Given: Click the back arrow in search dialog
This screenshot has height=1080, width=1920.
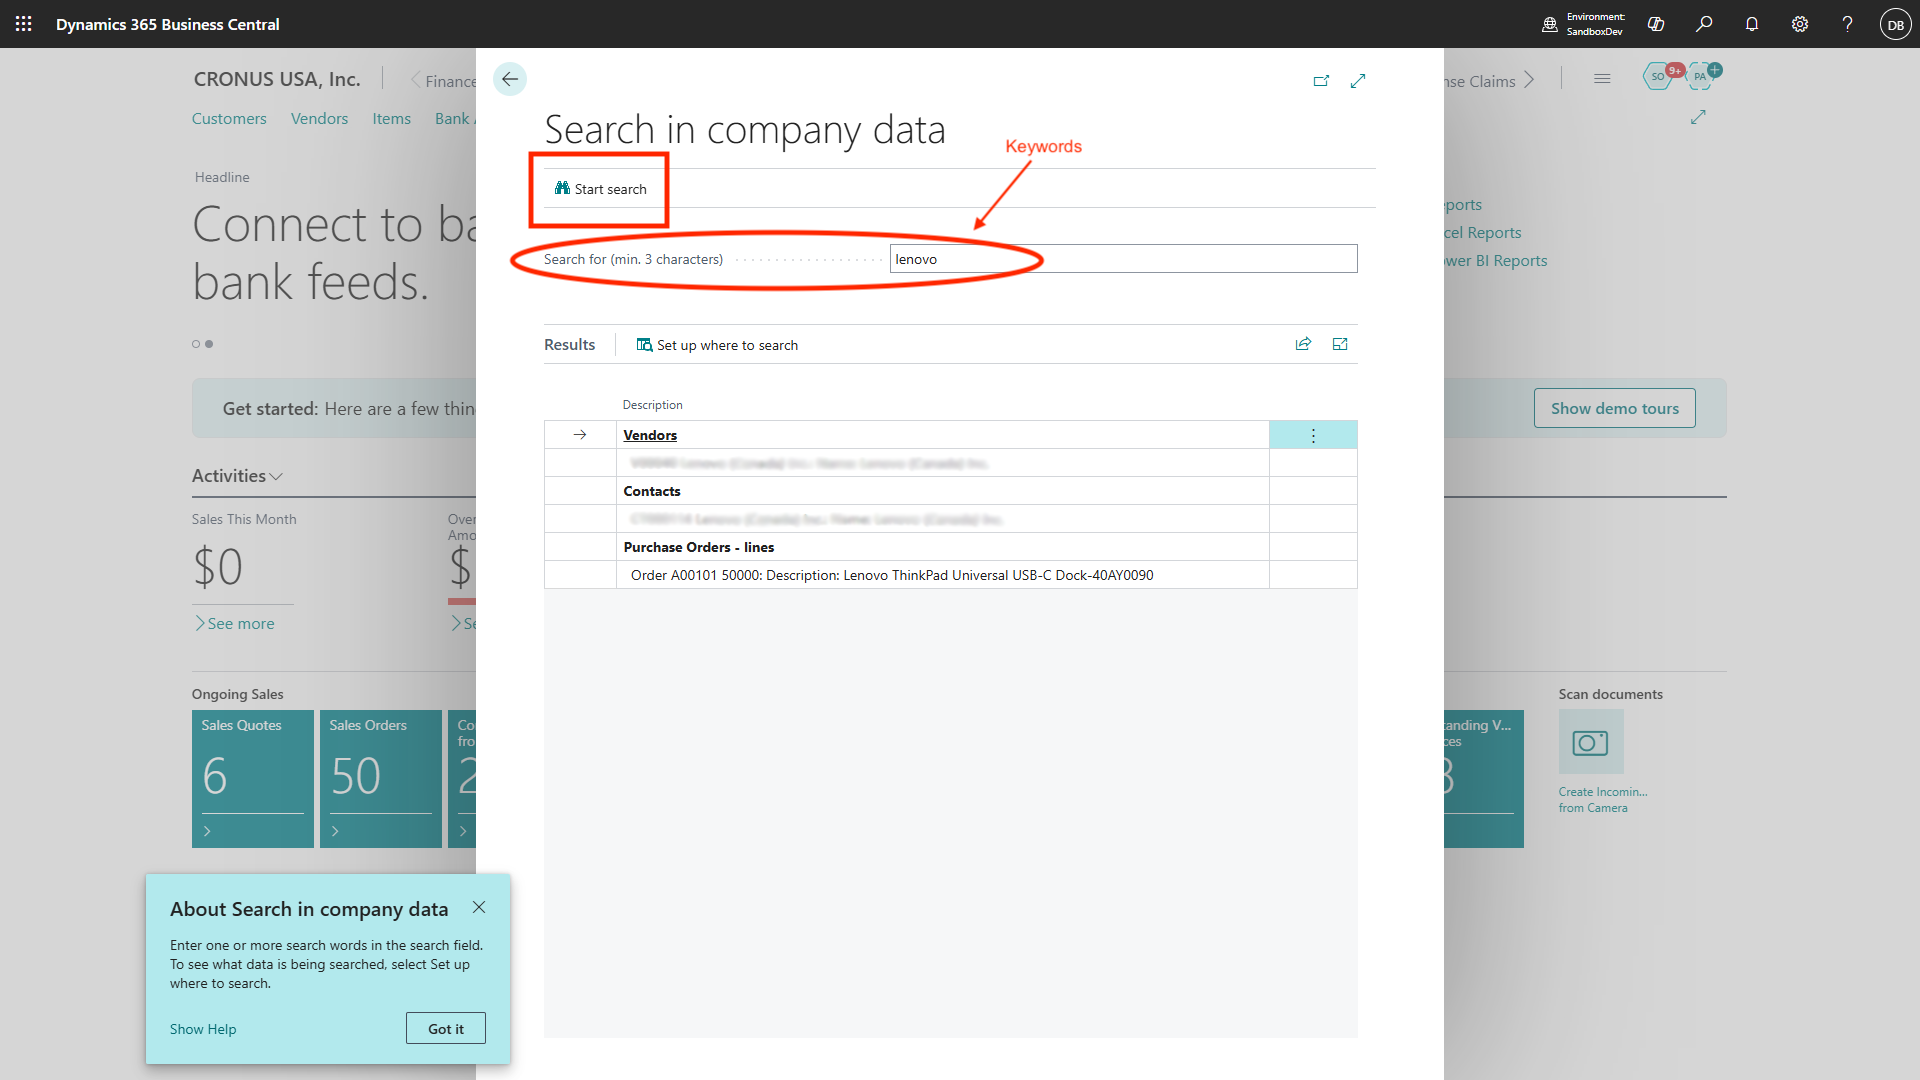Looking at the screenshot, I should pyautogui.click(x=510, y=79).
